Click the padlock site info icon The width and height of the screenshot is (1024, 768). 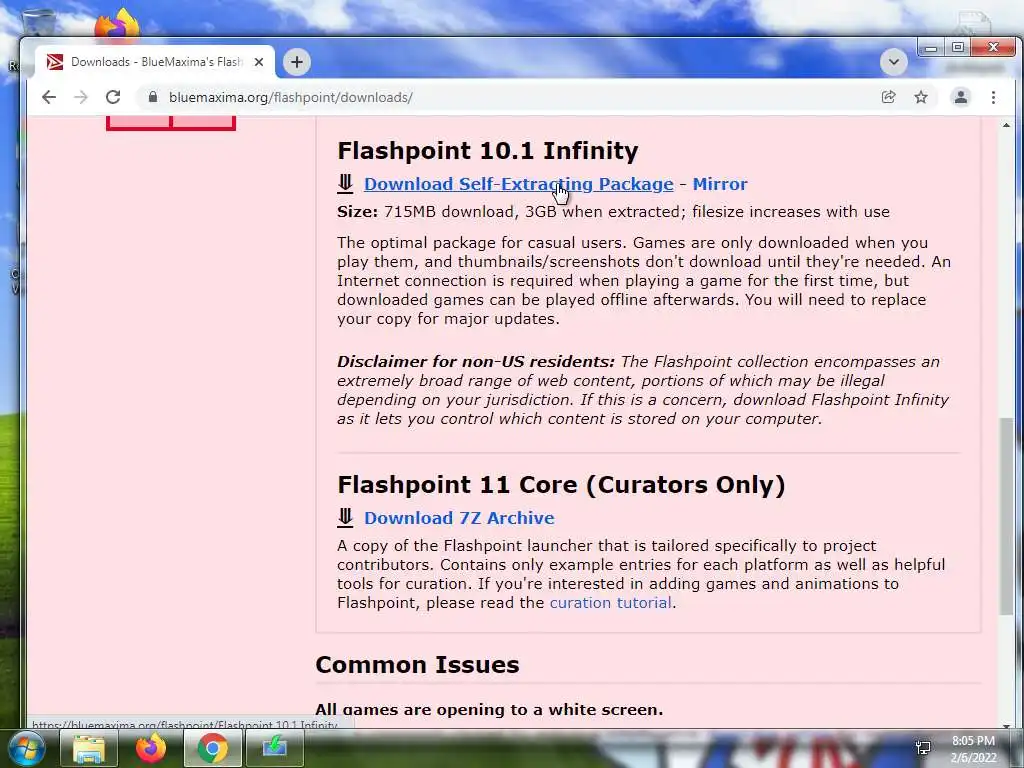[153, 97]
